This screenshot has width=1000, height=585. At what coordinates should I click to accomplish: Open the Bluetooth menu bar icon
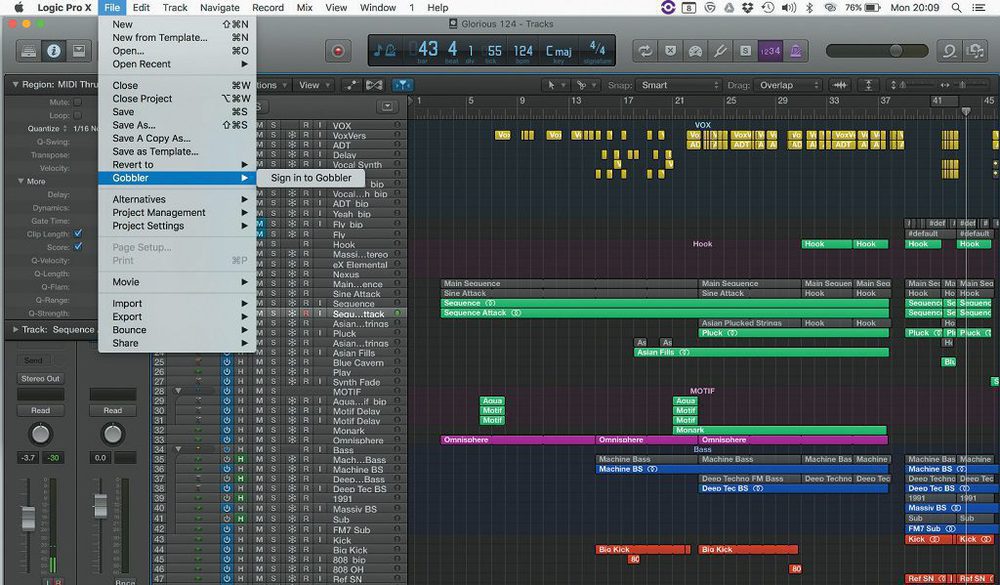(x=810, y=8)
